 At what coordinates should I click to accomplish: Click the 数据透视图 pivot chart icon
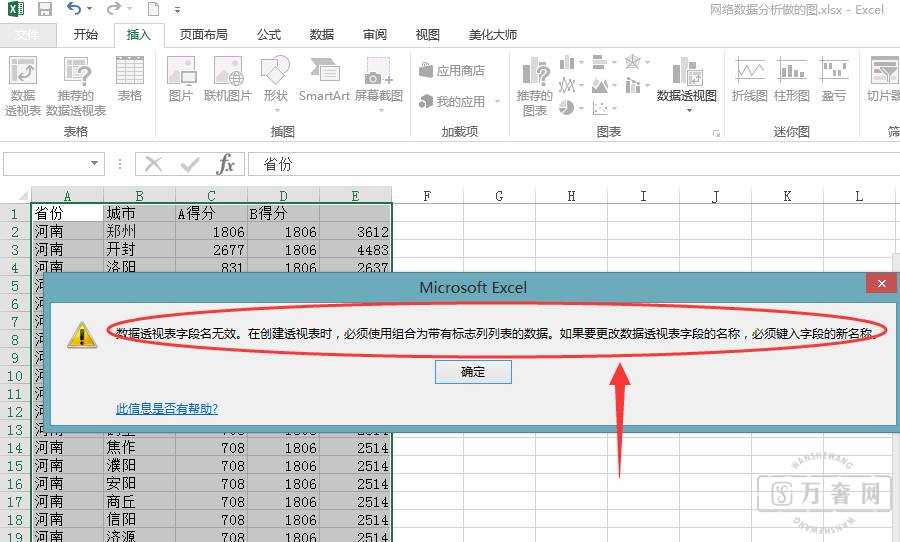(687, 83)
